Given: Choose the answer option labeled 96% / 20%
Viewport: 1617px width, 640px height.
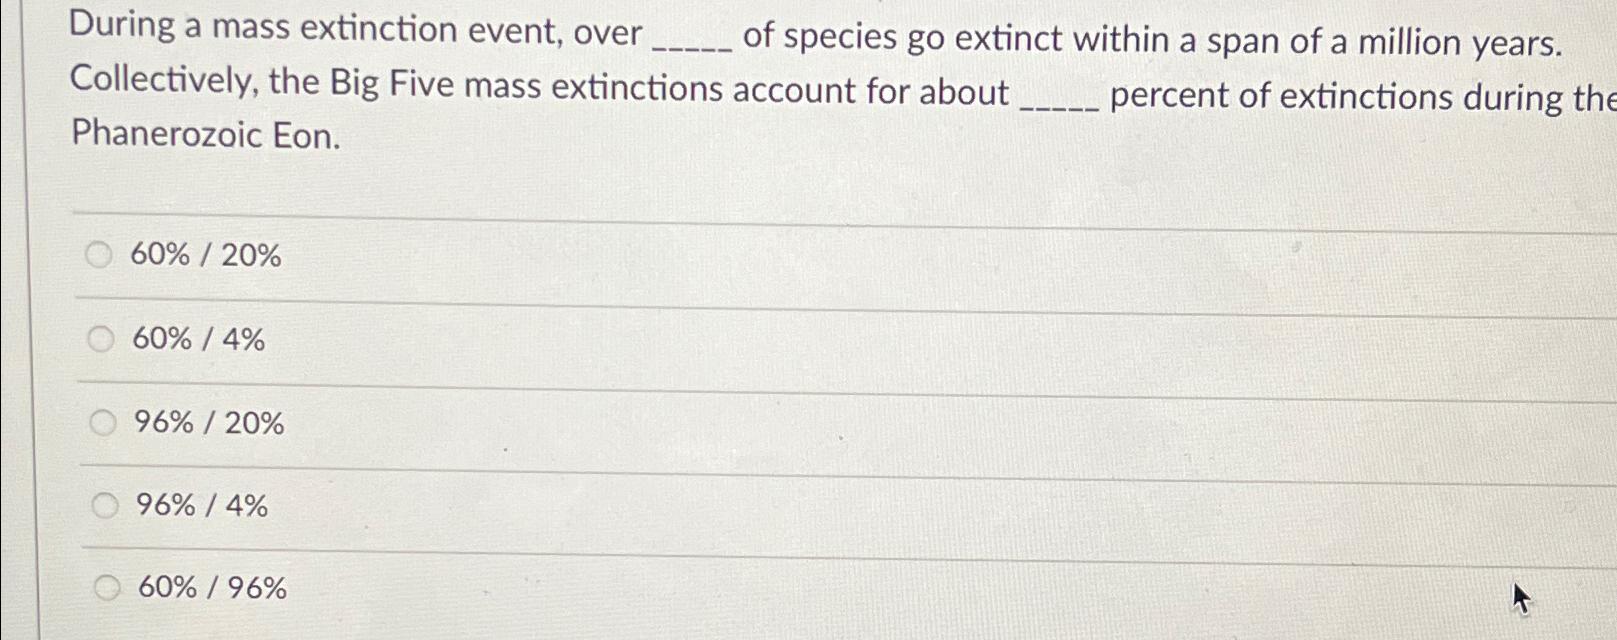Looking at the screenshot, I should coord(207,423).
